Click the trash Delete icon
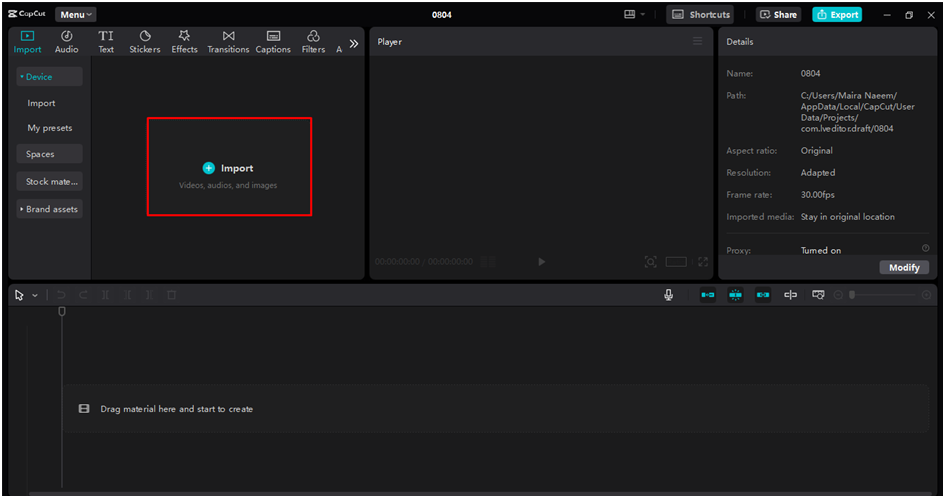 click(171, 295)
